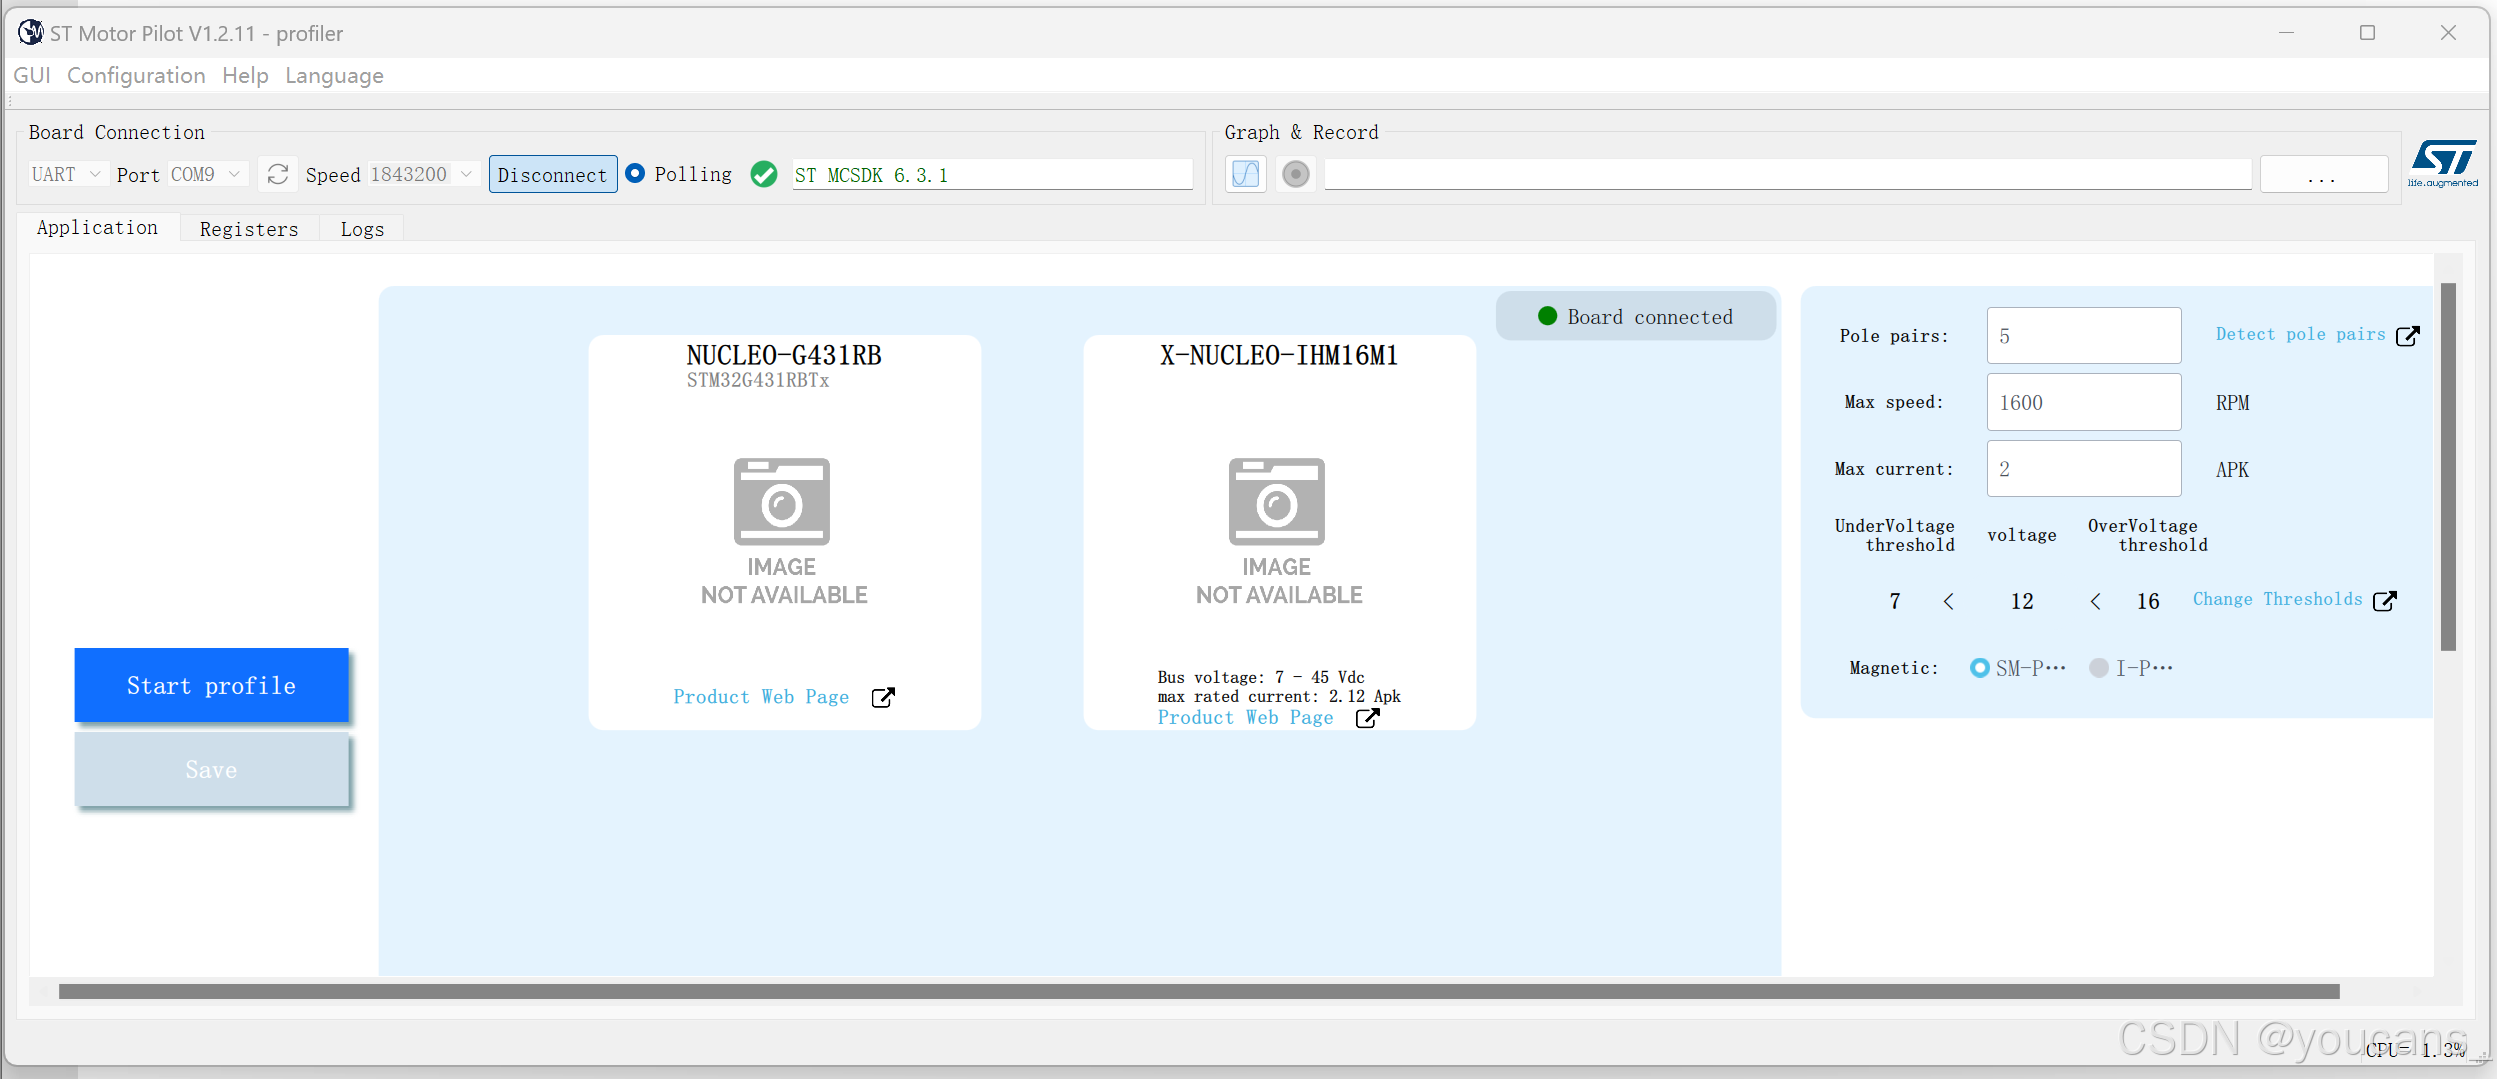The image size is (2497, 1079).
Task: Click the browse '...' button
Action: tap(2323, 174)
